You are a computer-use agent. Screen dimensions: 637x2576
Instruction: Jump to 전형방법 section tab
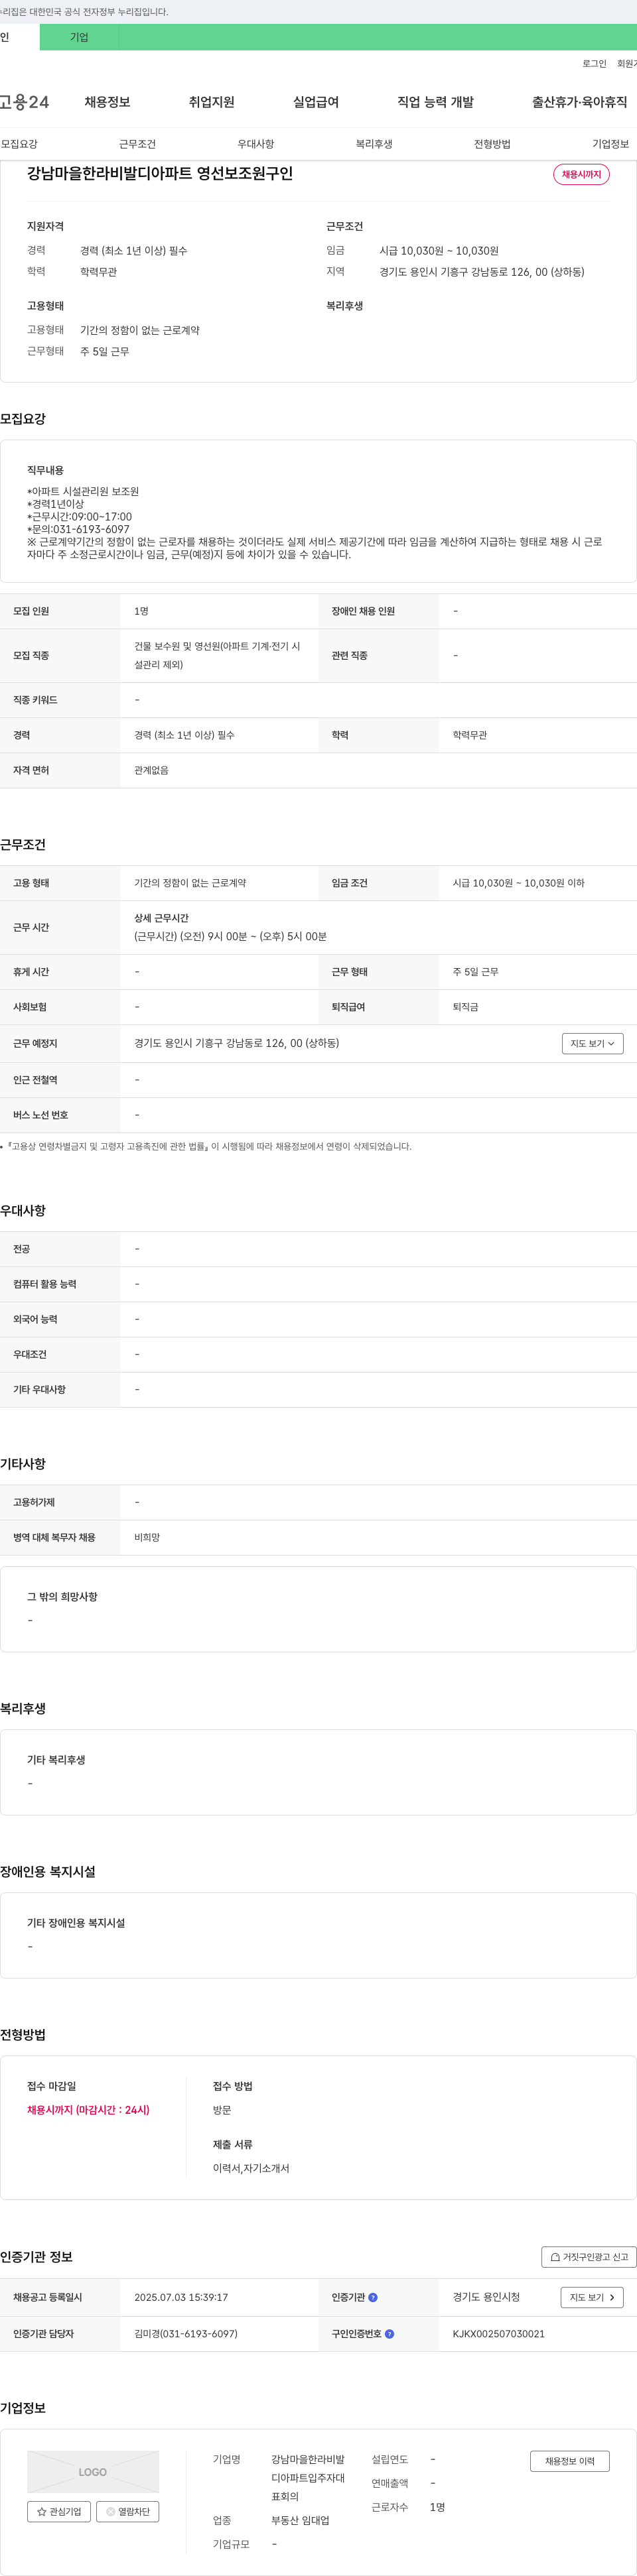click(492, 144)
